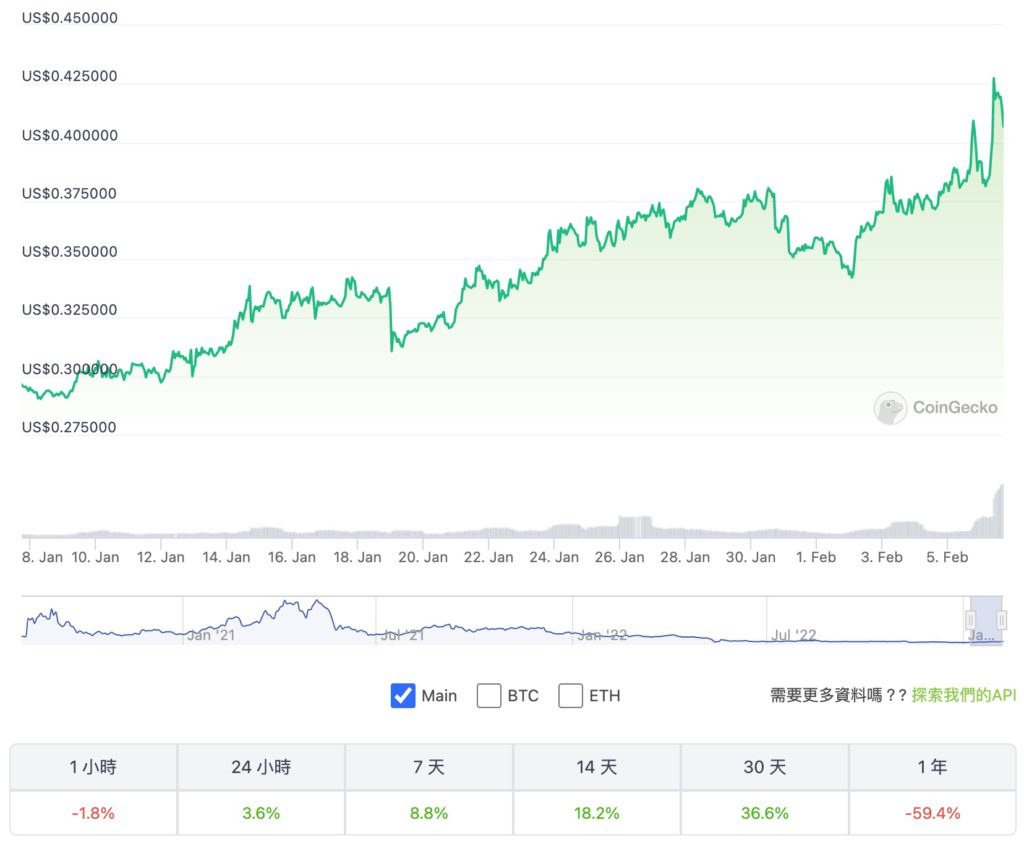
Task: Enable the ETH checkbox
Action: 570,696
